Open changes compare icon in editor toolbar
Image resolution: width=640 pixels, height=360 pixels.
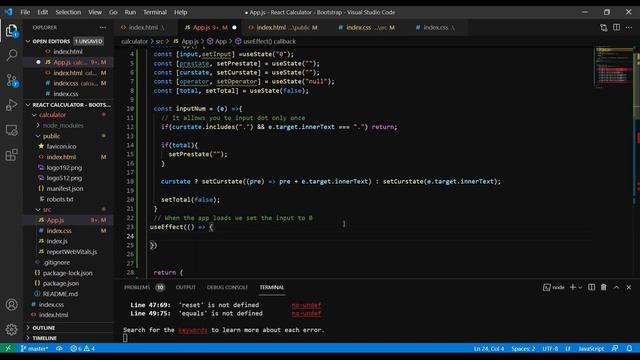604,27
